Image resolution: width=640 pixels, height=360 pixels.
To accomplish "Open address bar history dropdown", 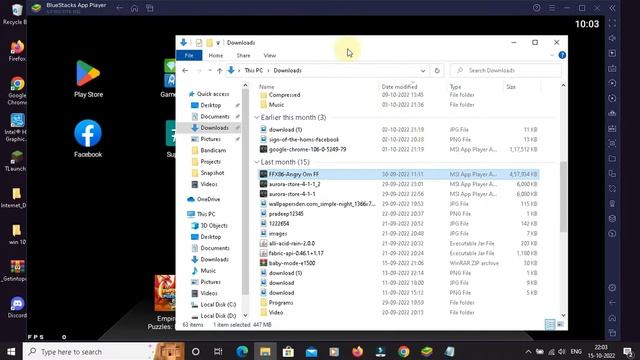I will [423, 71].
